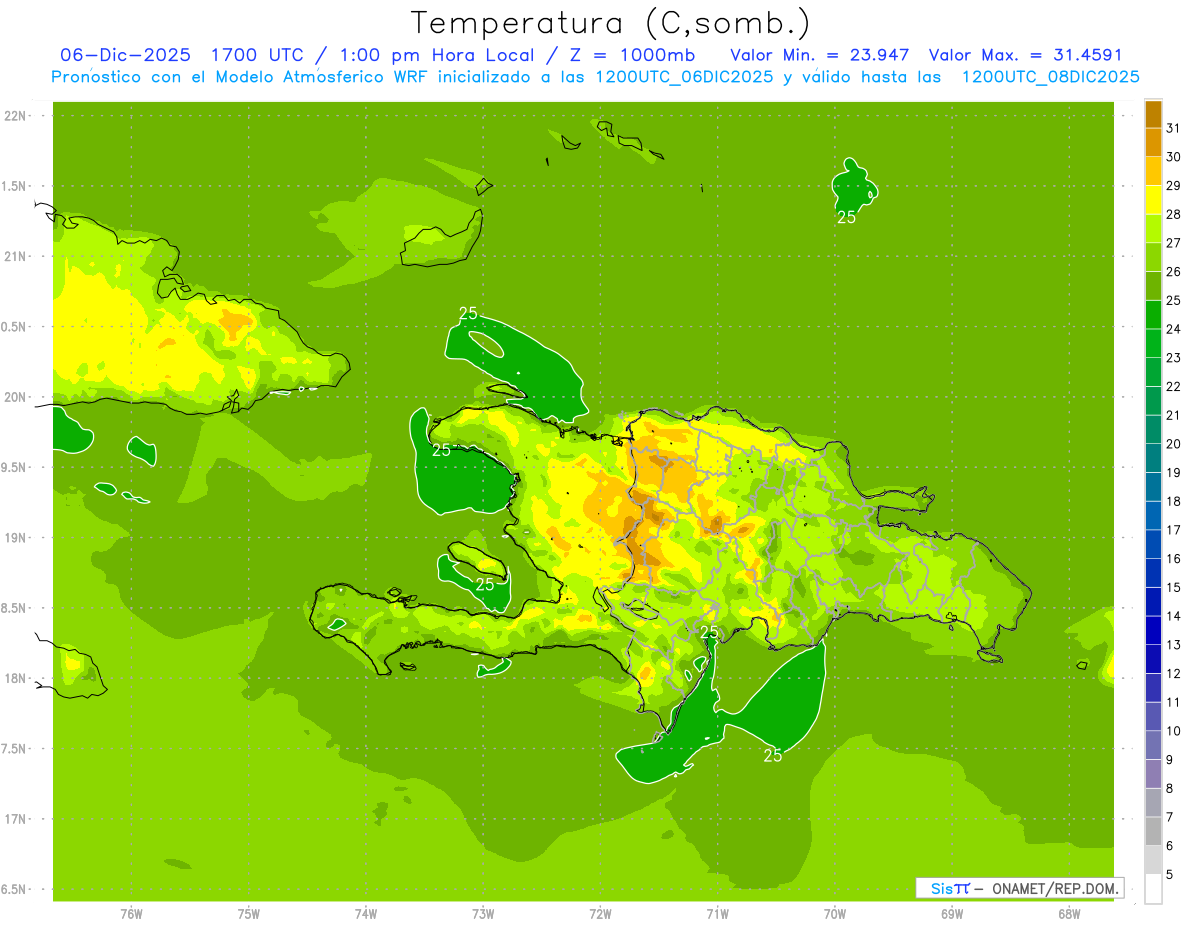Click the '18N' latitude label
The image size is (1200, 927).
(17, 679)
